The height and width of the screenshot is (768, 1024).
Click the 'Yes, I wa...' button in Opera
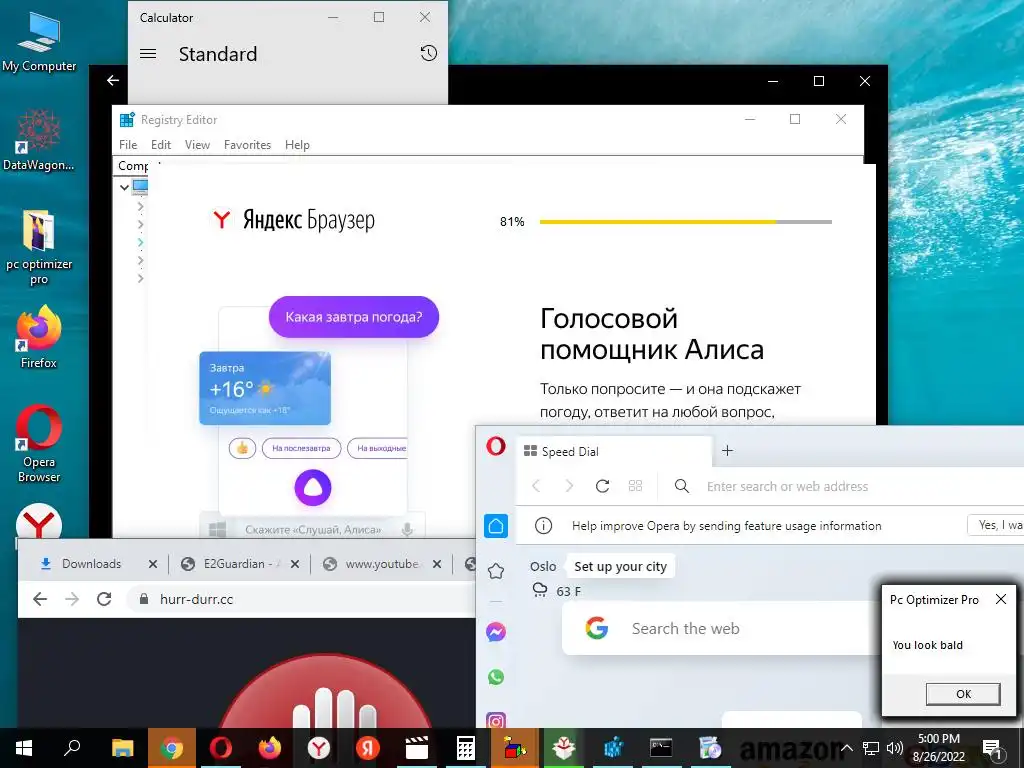pyautogui.click(x=995, y=524)
